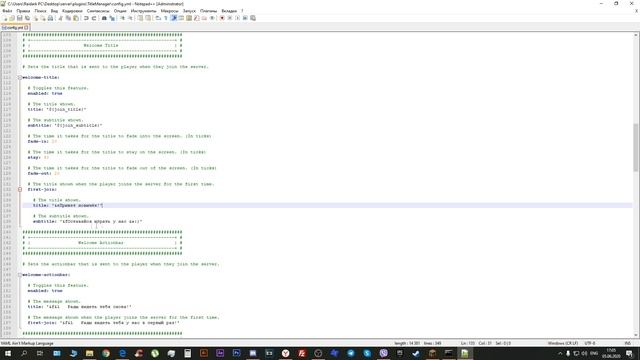The image size is (640, 360).
Task: Show hidden tray icons chevron
Action: (560, 353)
